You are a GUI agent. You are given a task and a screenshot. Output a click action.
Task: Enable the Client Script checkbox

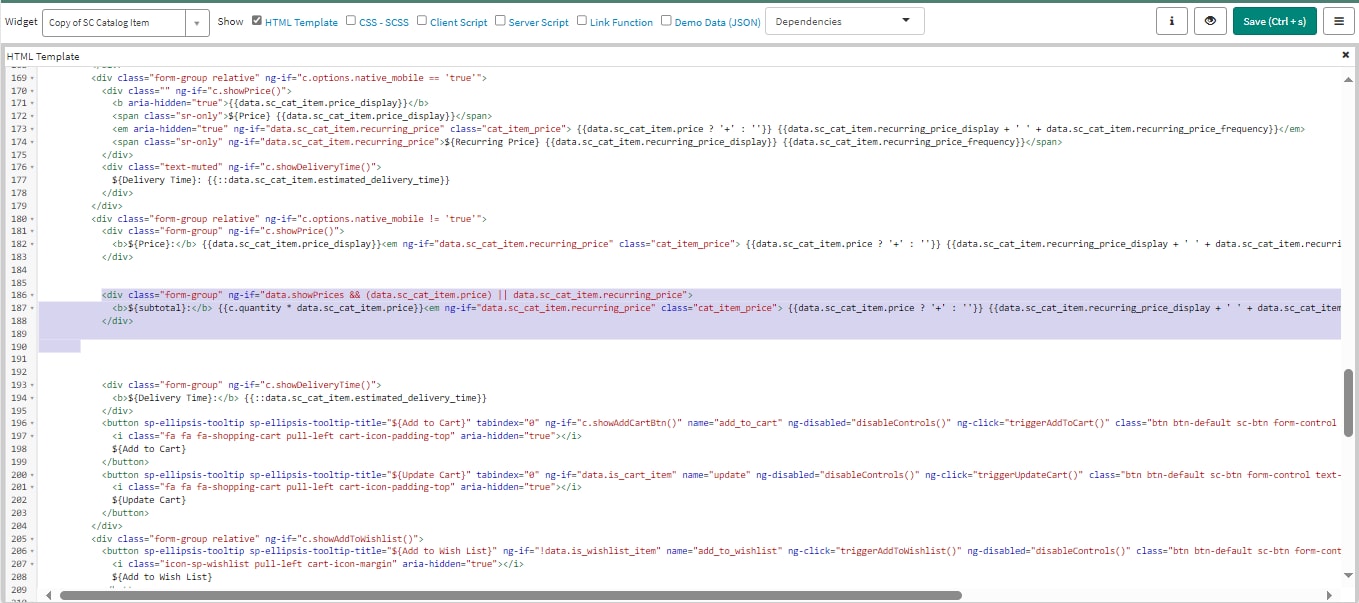click(x=422, y=20)
